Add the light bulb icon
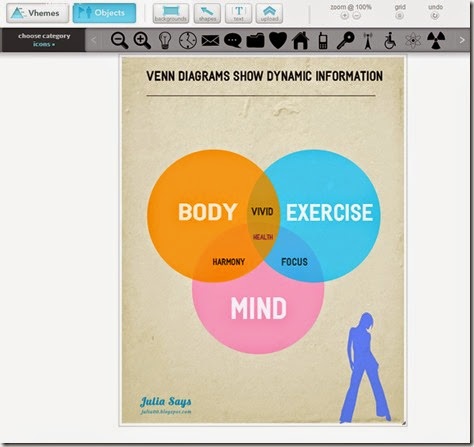This screenshot has height=447, width=474. 165,40
